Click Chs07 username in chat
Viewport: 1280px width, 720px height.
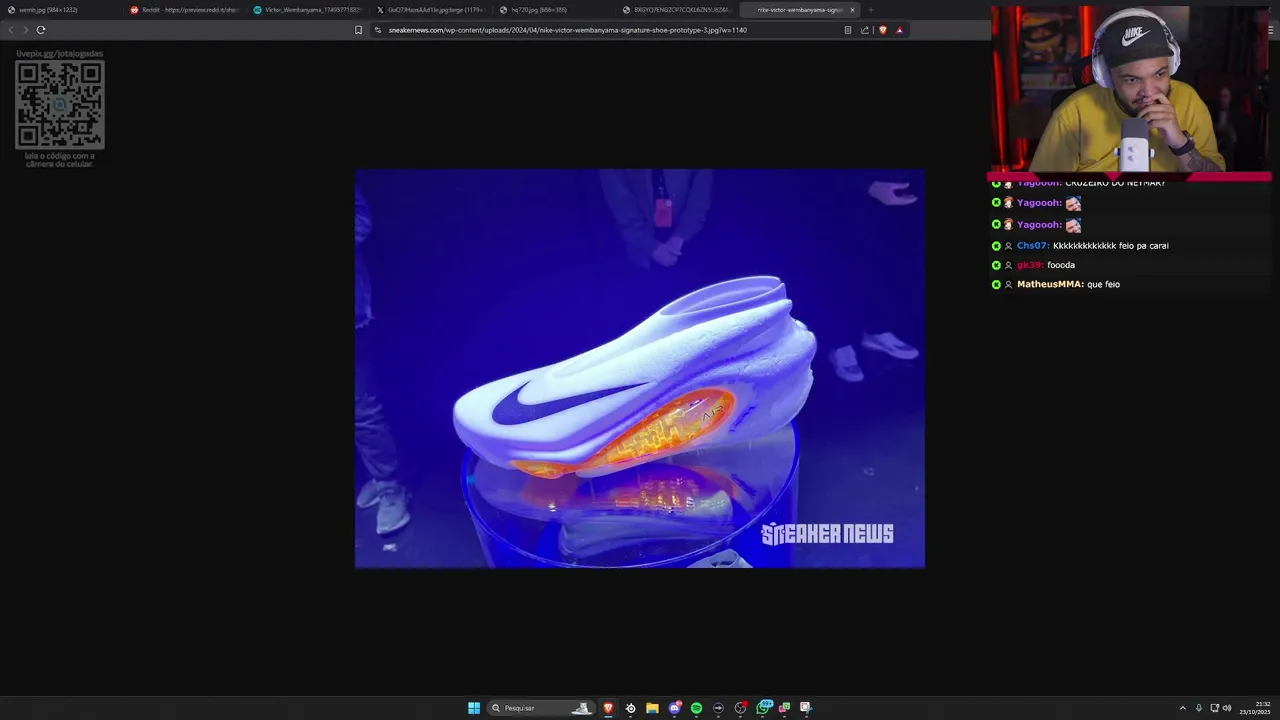(x=1033, y=246)
